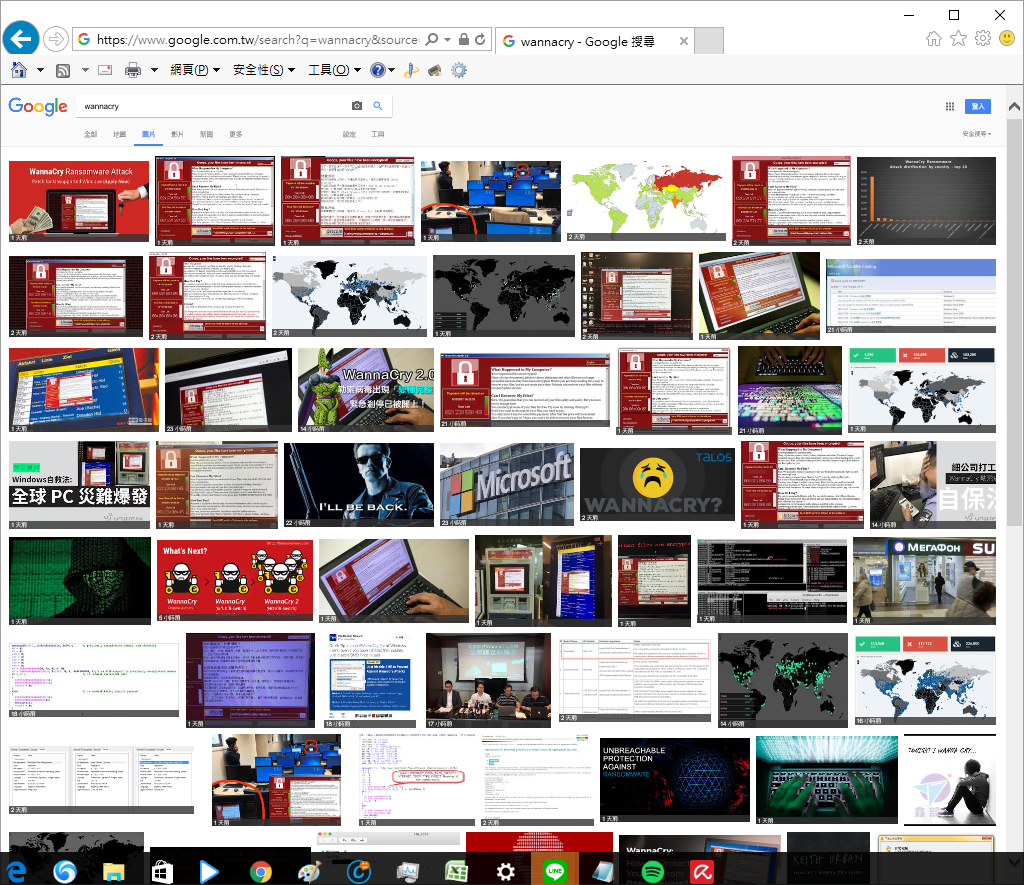Open the 安全搜尋 SafeSearch dropdown

pos(976,134)
